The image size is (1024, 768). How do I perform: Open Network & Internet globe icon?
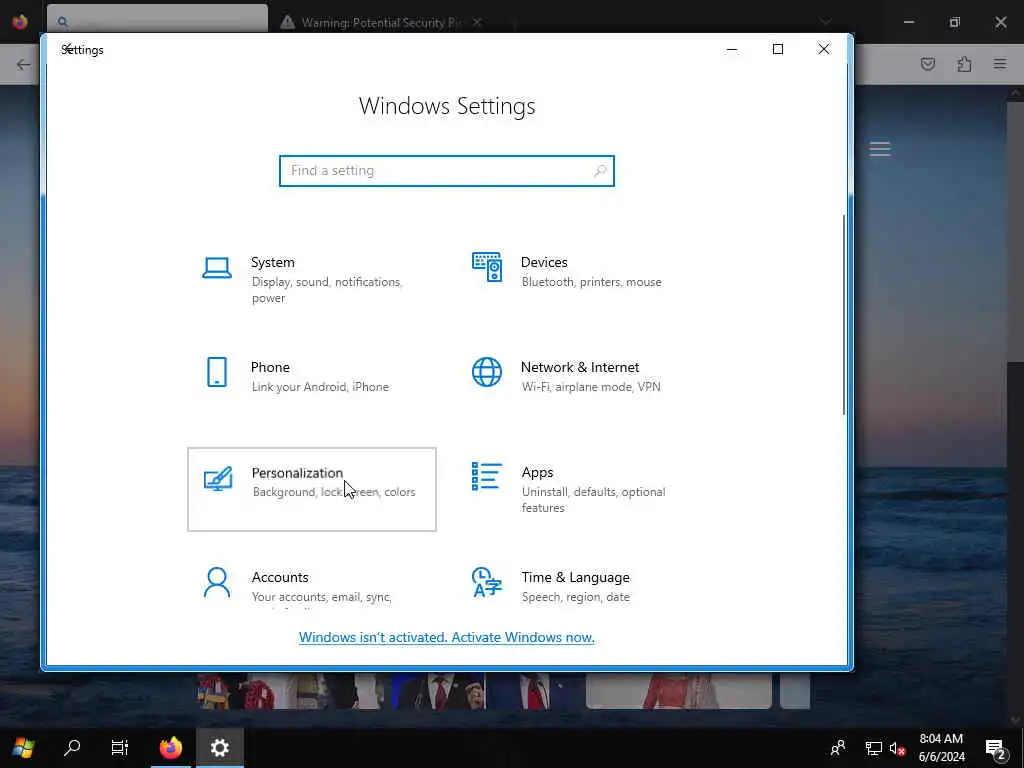(x=487, y=372)
